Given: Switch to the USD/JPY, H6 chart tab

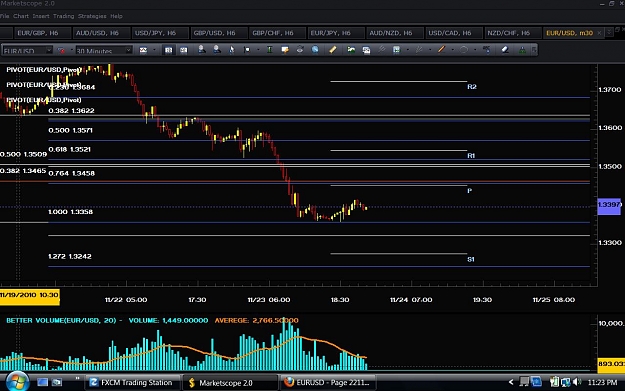Looking at the screenshot, I should click(159, 33).
